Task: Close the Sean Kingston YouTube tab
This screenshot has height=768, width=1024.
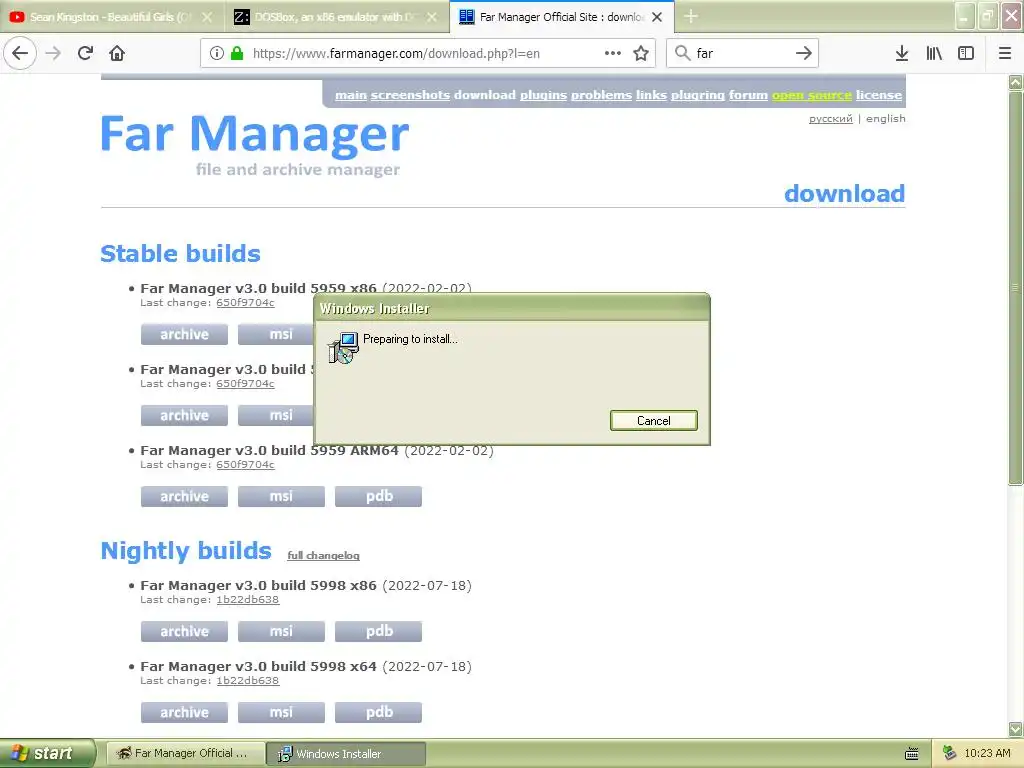Action: tap(207, 17)
